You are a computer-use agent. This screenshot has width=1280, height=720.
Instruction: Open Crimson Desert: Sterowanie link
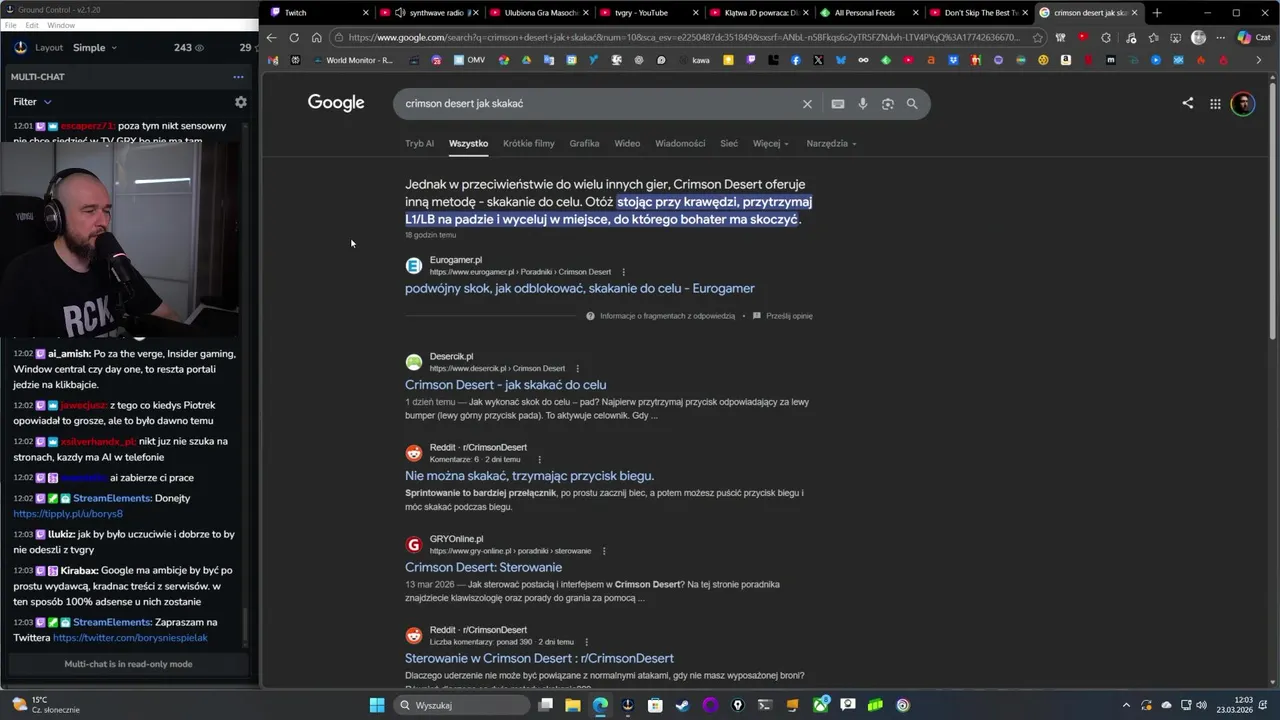click(483, 568)
